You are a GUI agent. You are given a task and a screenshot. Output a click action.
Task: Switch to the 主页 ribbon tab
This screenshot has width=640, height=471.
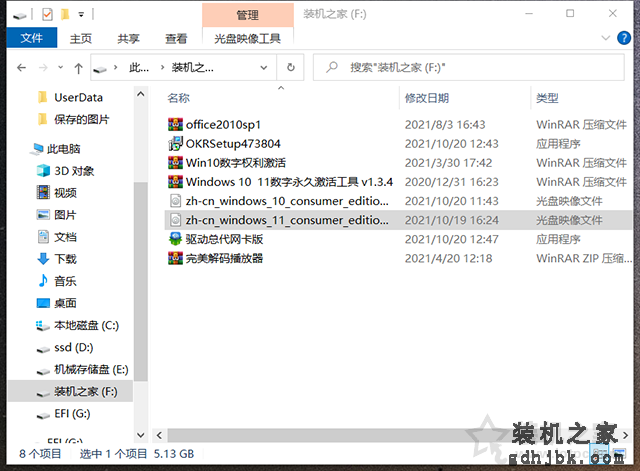coord(80,38)
